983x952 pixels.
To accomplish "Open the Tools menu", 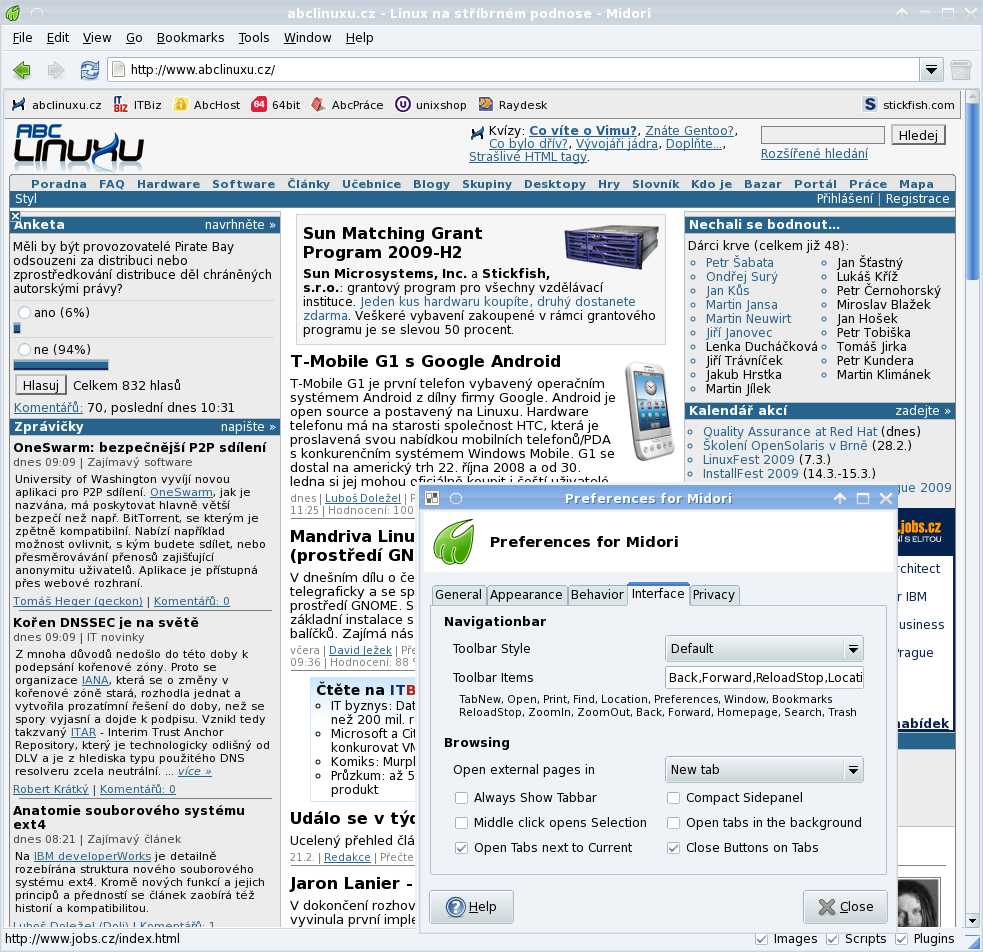I will click(x=254, y=38).
